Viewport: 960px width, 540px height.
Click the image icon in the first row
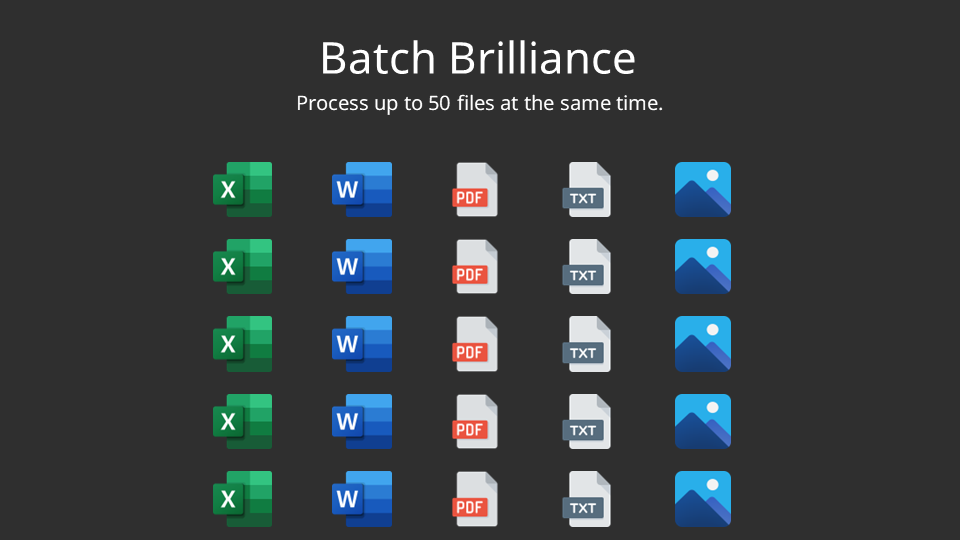pos(703,189)
